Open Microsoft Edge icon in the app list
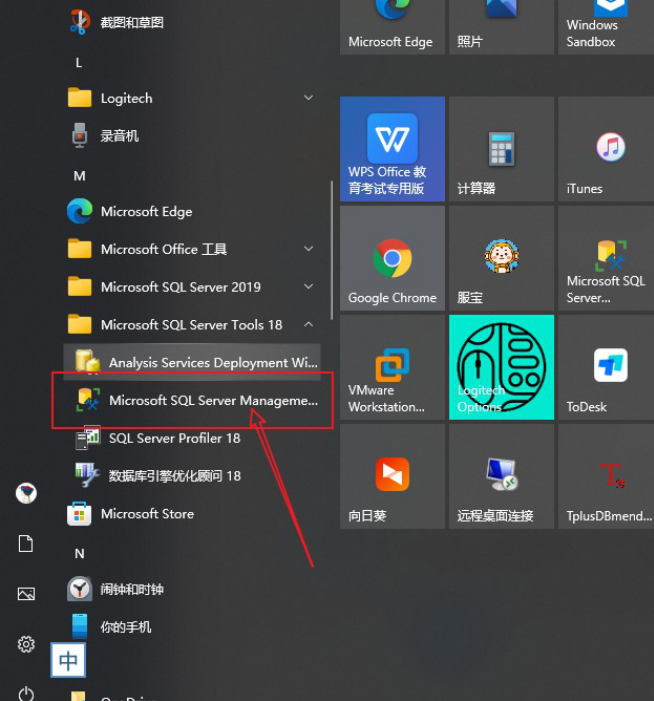 point(80,211)
